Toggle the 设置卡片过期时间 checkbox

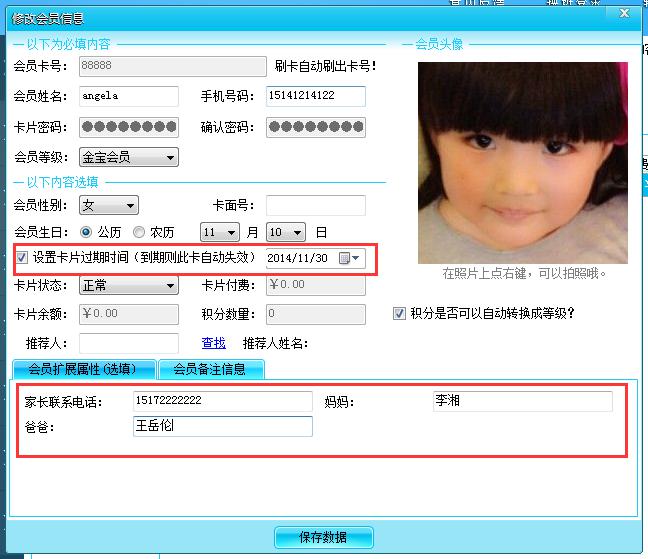click(22, 258)
